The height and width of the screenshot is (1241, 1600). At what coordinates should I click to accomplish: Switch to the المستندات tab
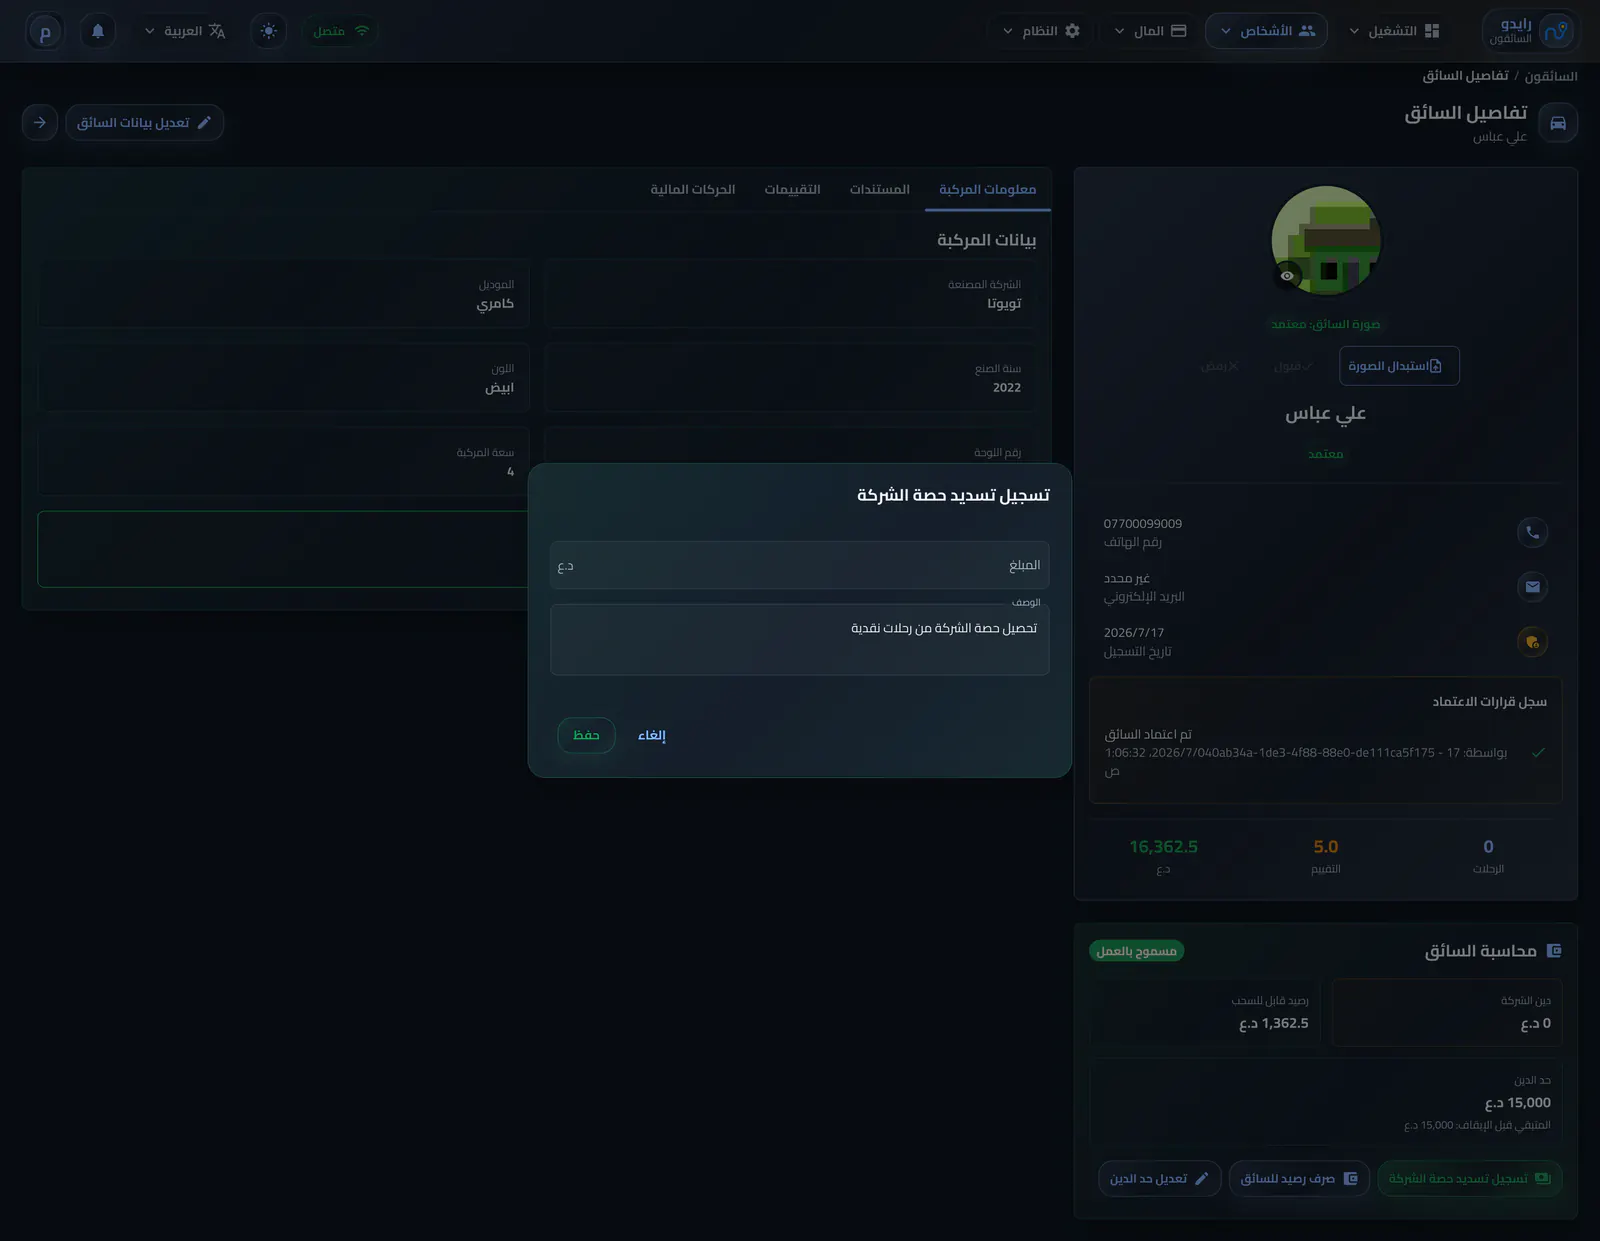tap(880, 189)
